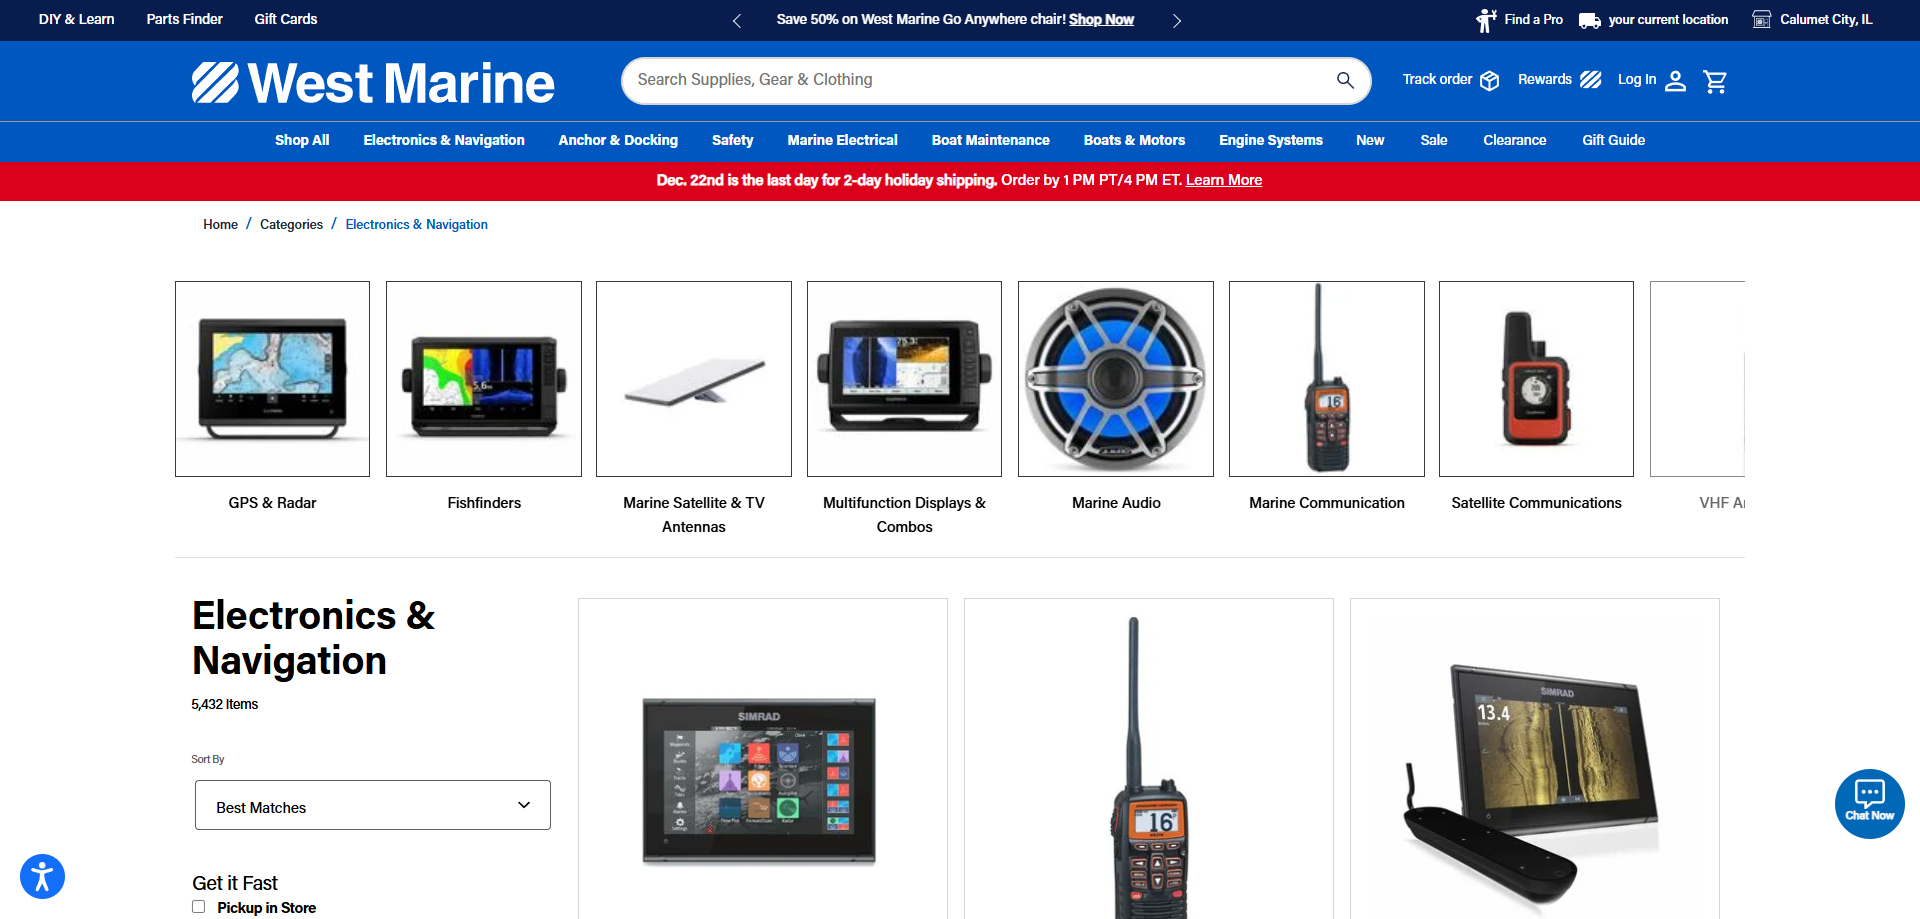1920x919 pixels.
Task: Open the Fishfinders category thumbnail
Action: pos(484,379)
